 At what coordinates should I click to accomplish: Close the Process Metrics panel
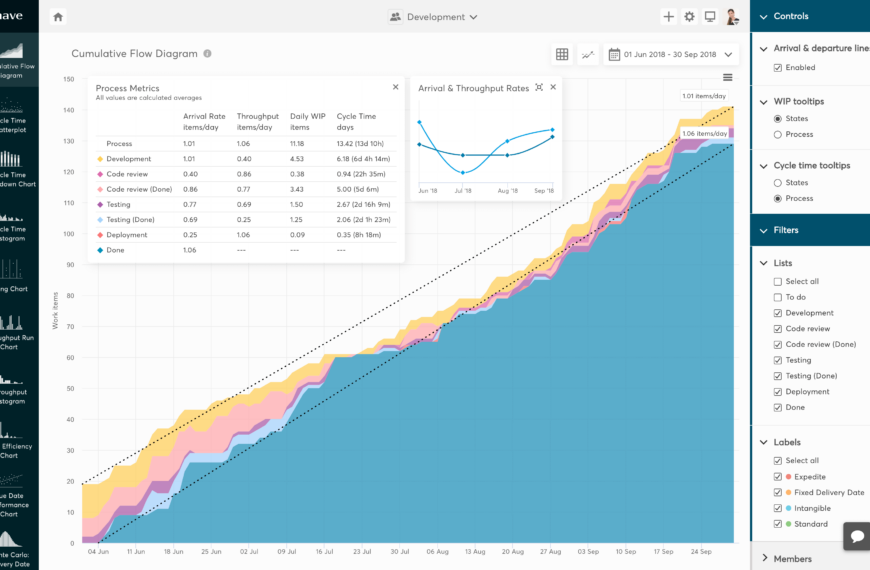pyautogui.click(x=396, y=87)
